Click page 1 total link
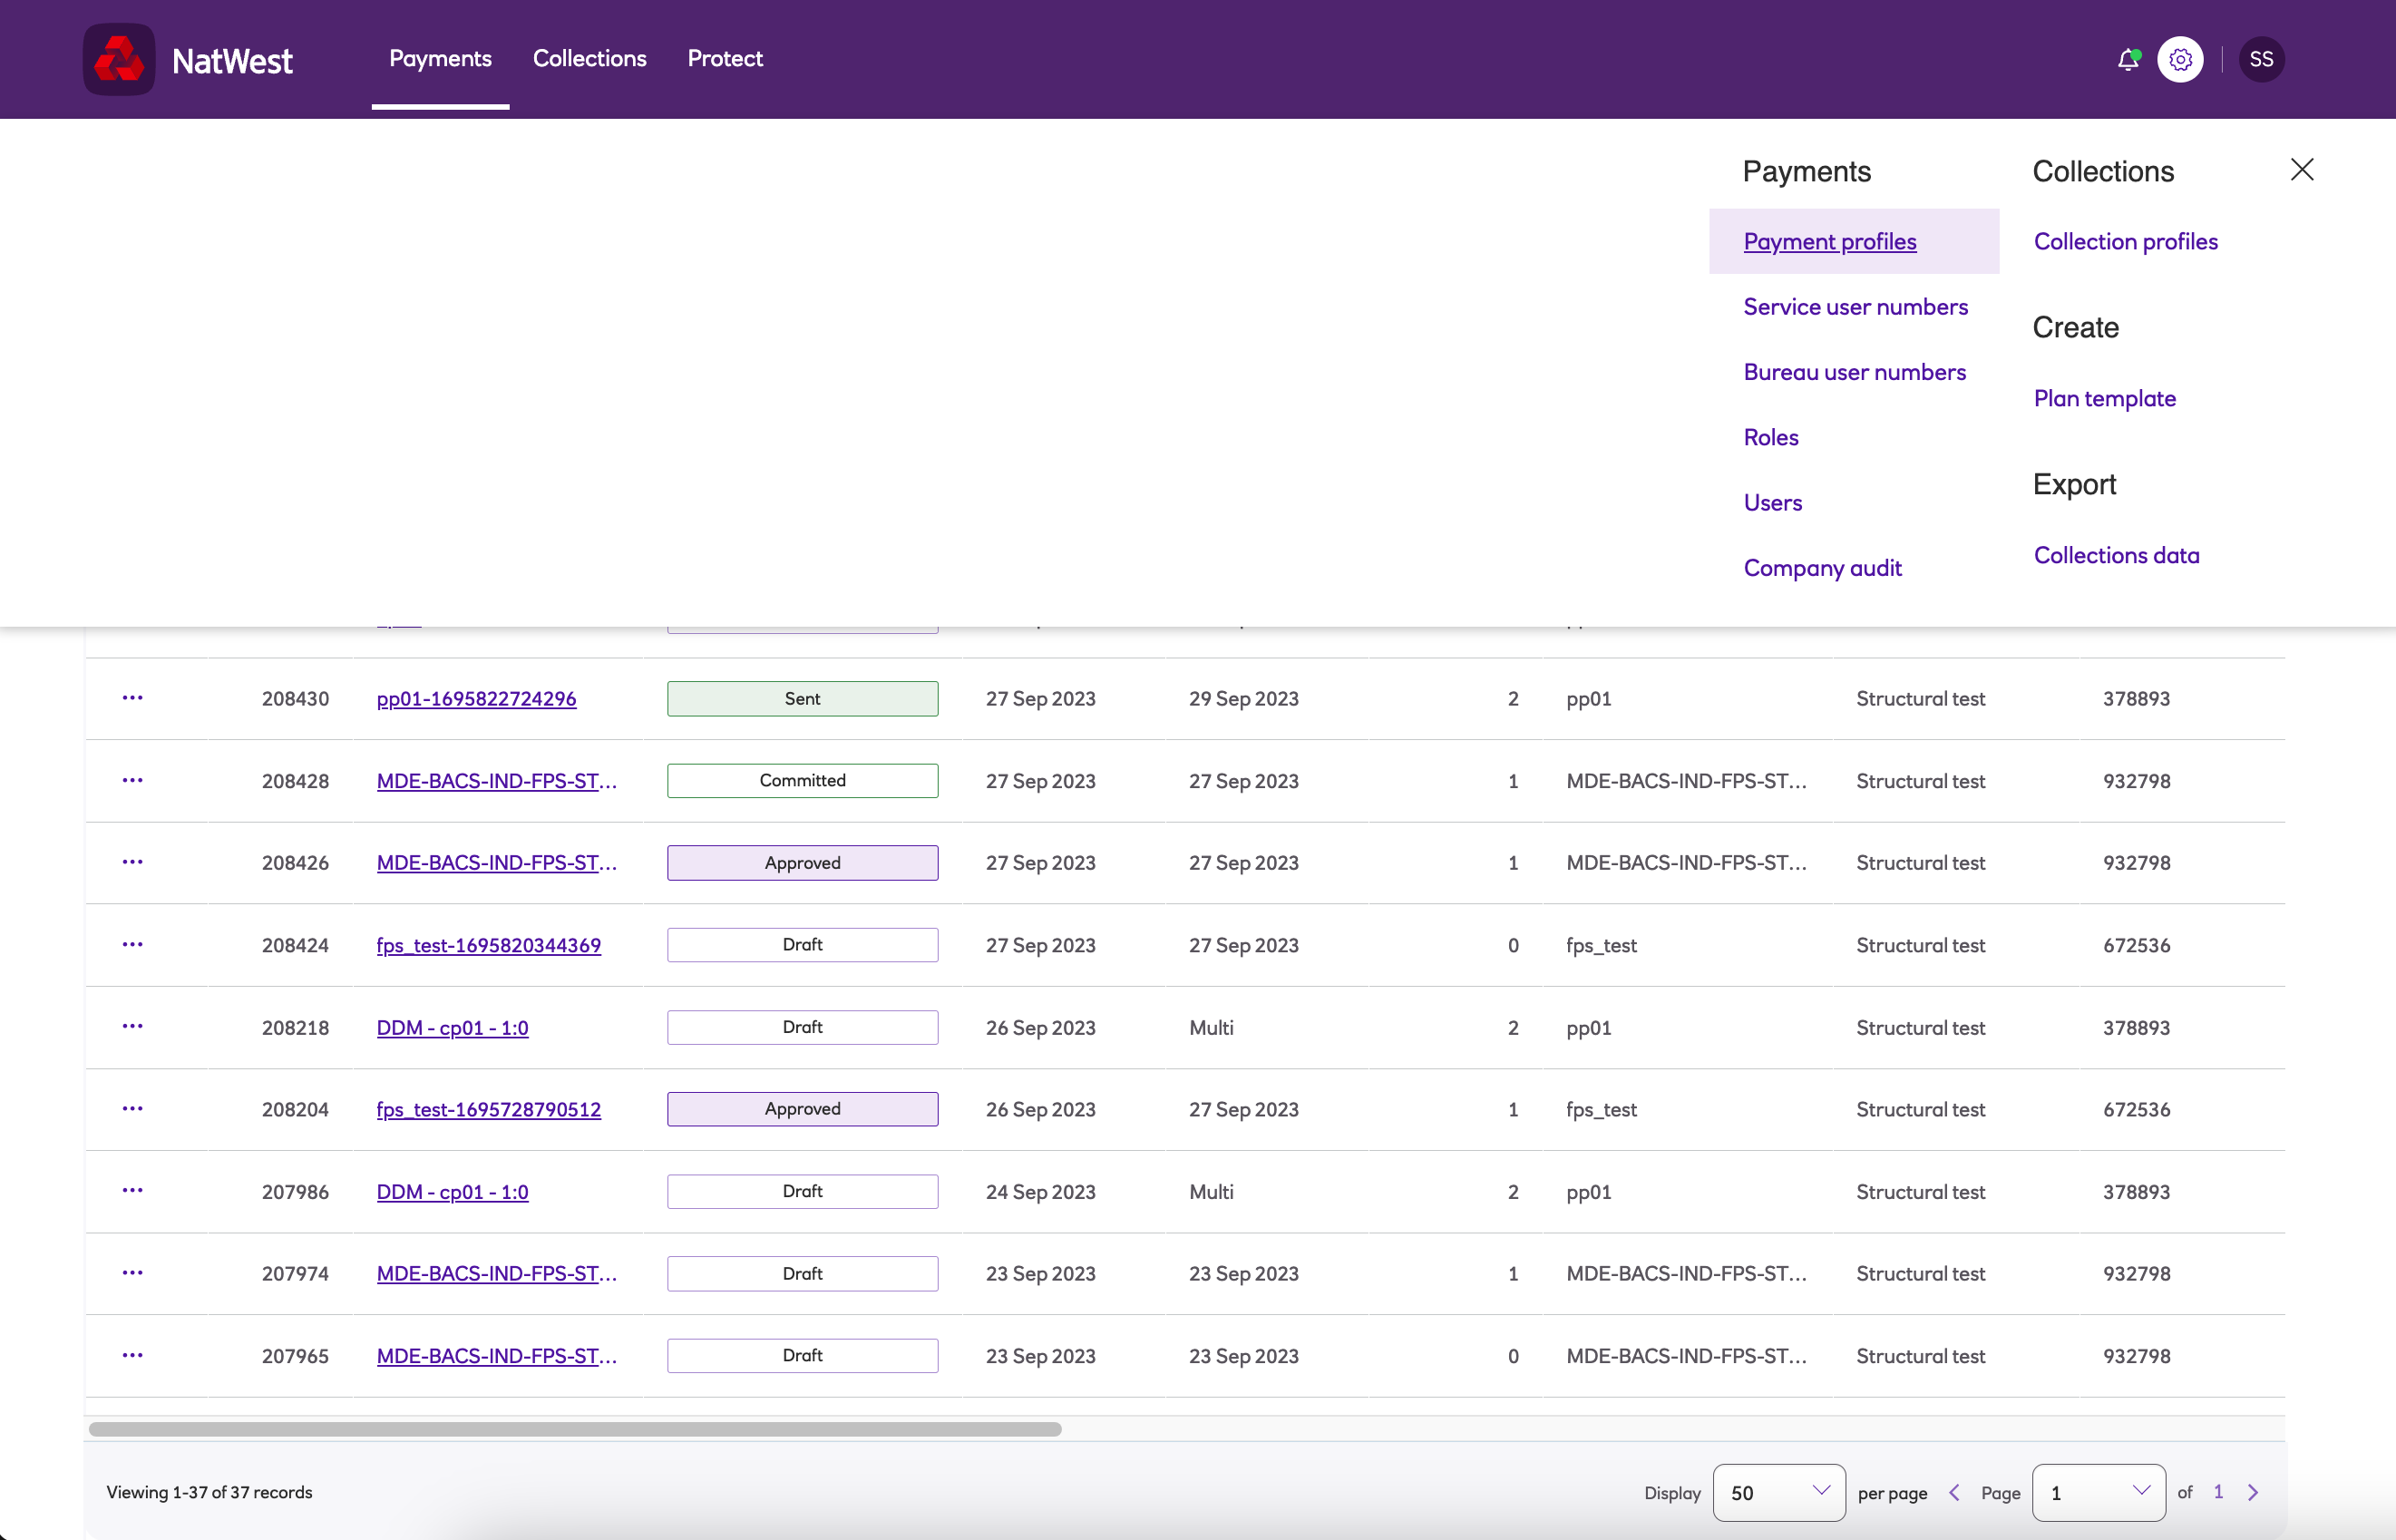 [2218, 1492]
